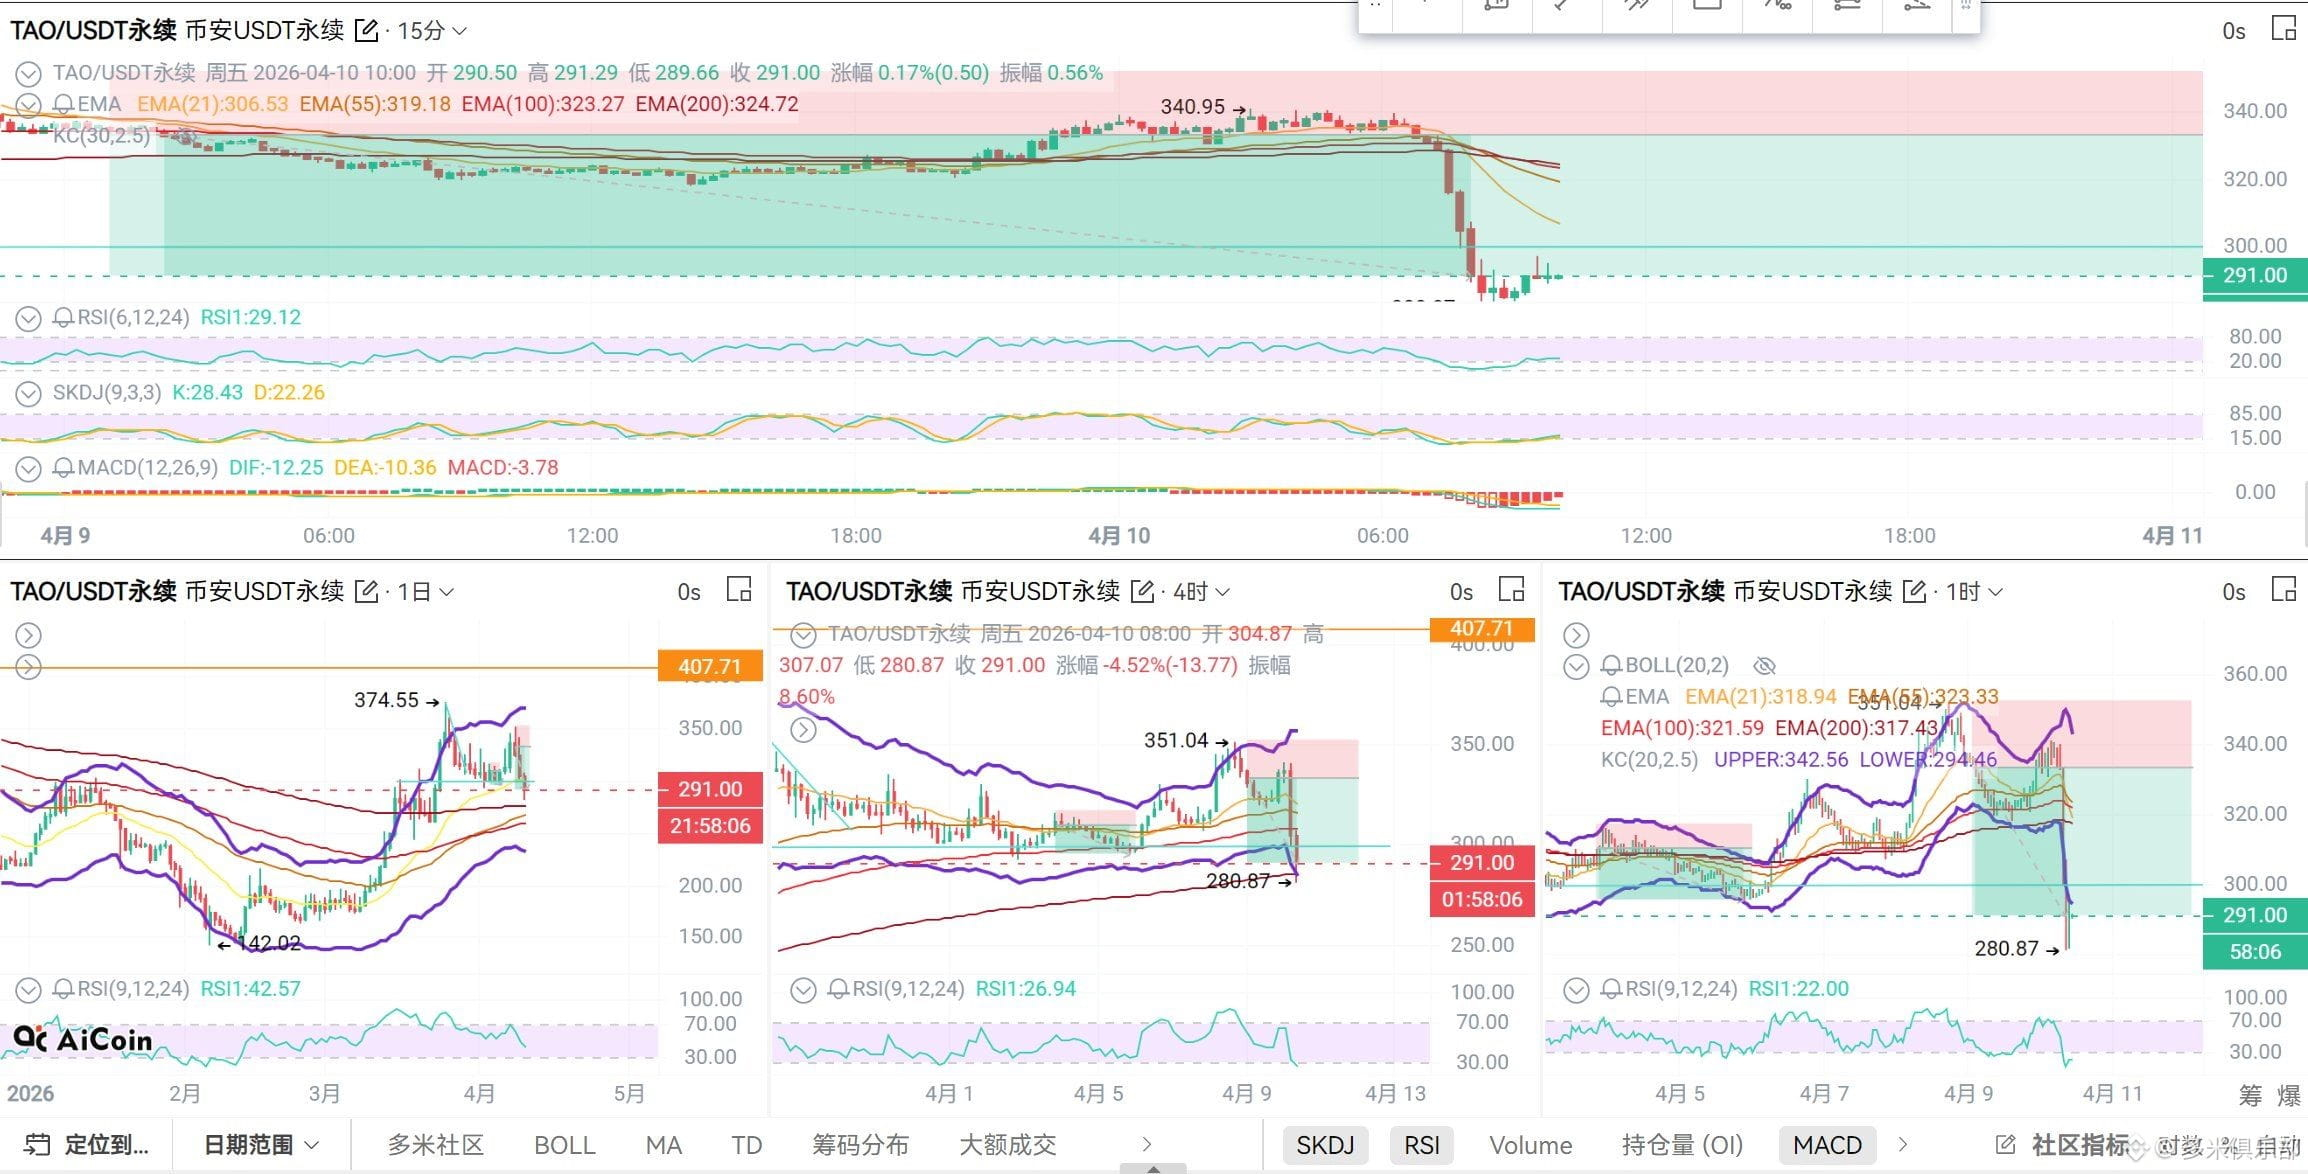
Task: Click edit icon beside 社区指标
Action: (2005, 1145)
